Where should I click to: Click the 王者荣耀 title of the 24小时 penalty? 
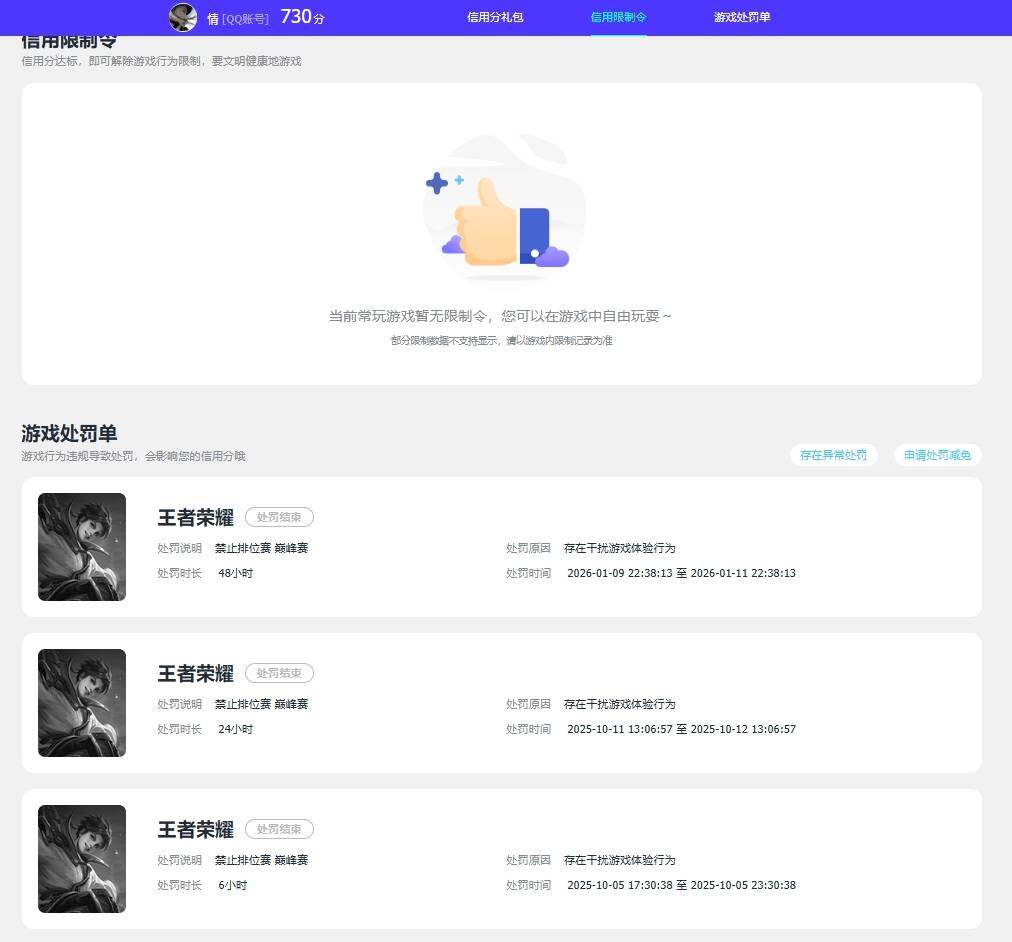point(196,674)
